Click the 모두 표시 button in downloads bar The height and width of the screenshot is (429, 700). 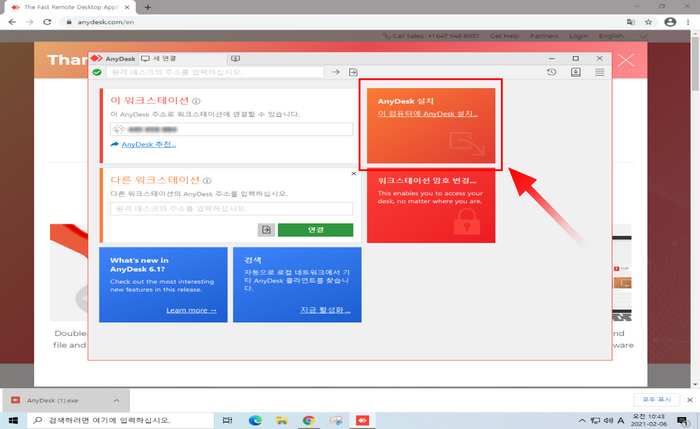(x=656, y=400)
